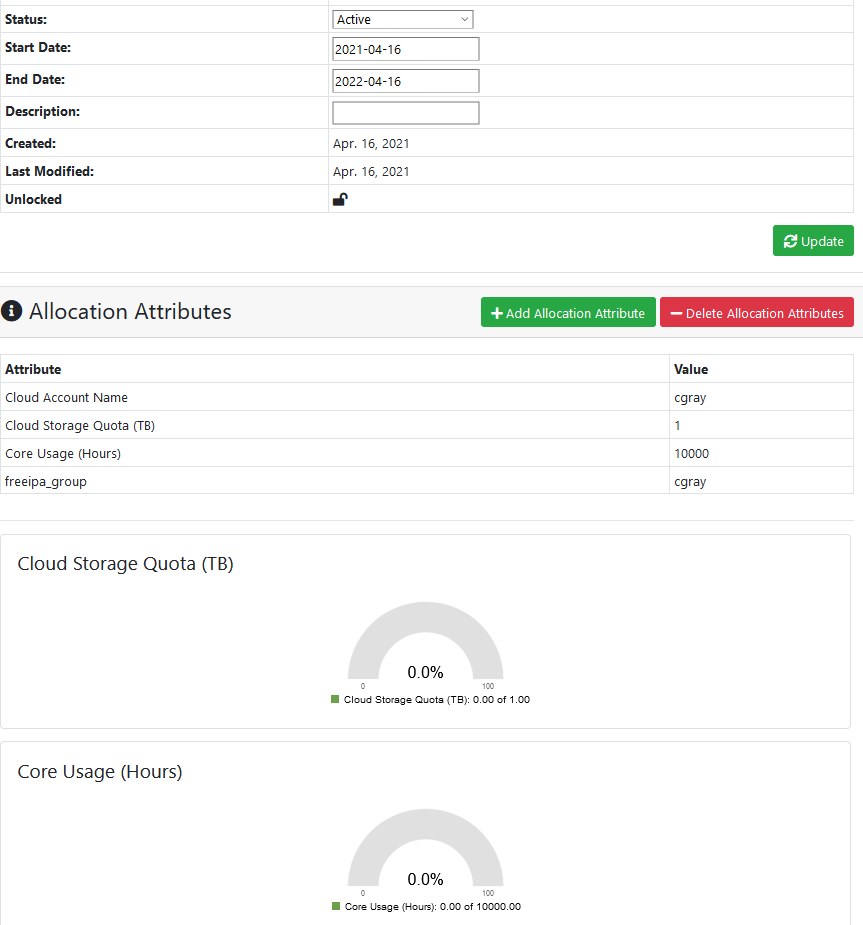Click Delete Allocation Attributes button

(x=757, y=312)
